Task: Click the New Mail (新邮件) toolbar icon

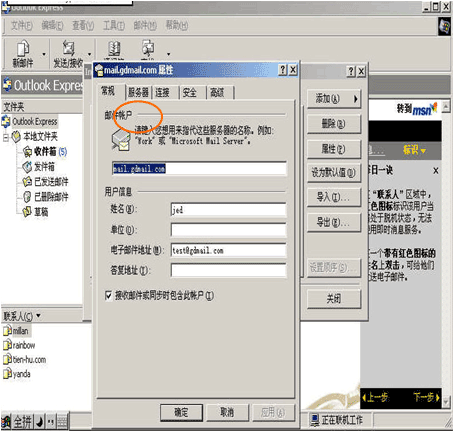Action: [x=23, y=49]
